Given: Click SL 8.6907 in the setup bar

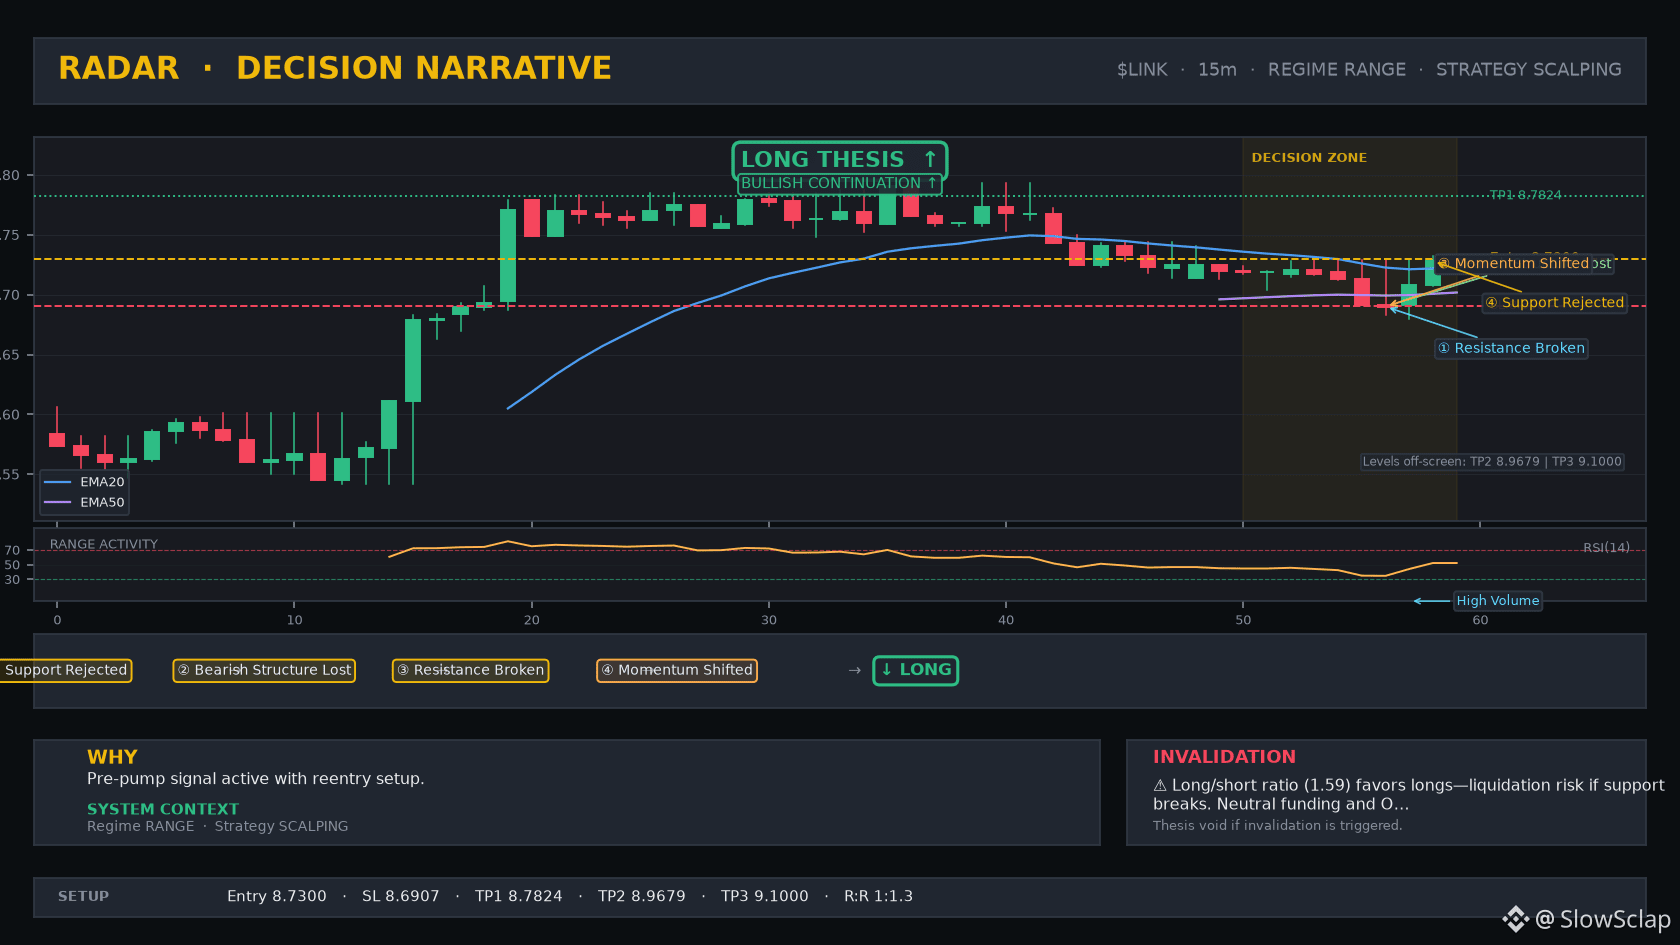Looking at the screenshot, I should click(x=400, y=897).
